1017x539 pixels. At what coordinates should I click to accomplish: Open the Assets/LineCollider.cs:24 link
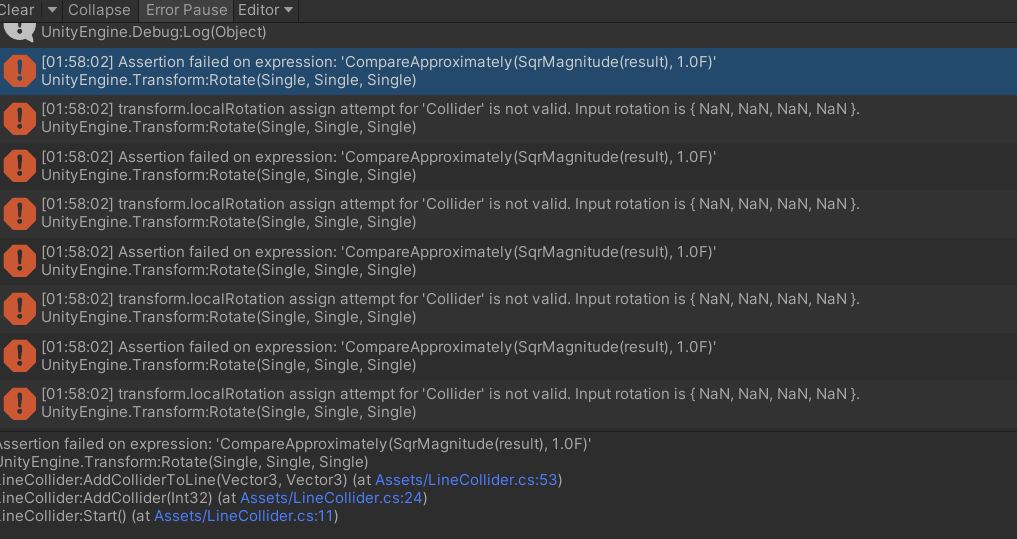(x=331, y=498)
